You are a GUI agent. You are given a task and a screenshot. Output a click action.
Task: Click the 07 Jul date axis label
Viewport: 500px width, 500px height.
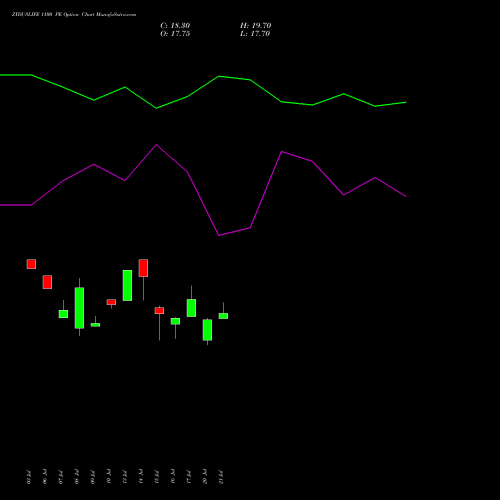coord(61,477)
